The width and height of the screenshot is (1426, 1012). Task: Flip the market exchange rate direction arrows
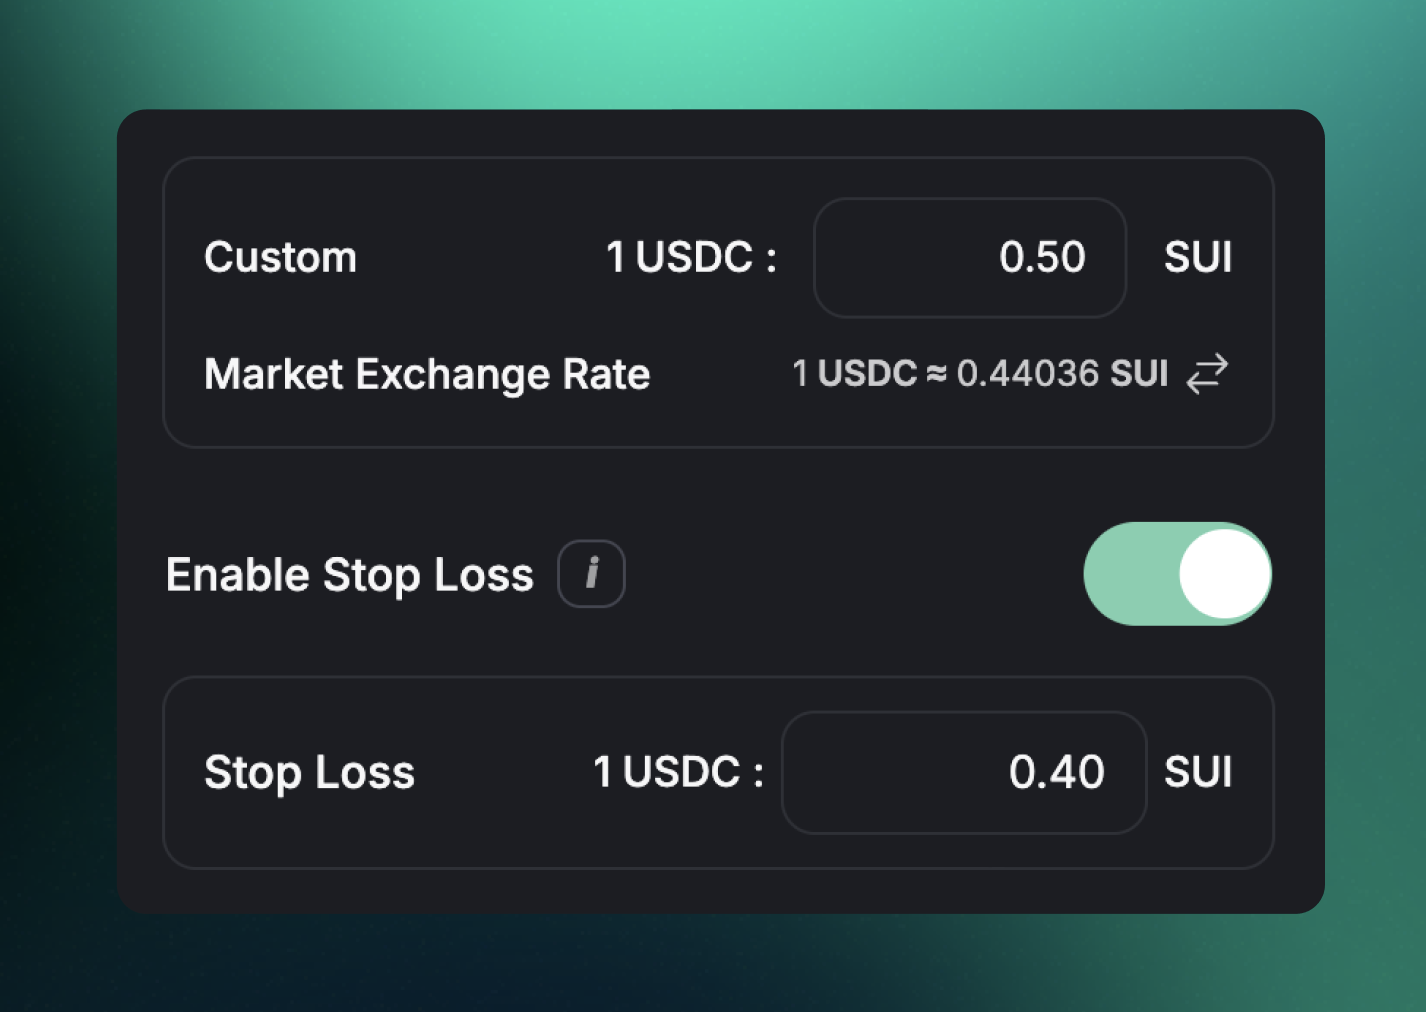point(1207,374)
